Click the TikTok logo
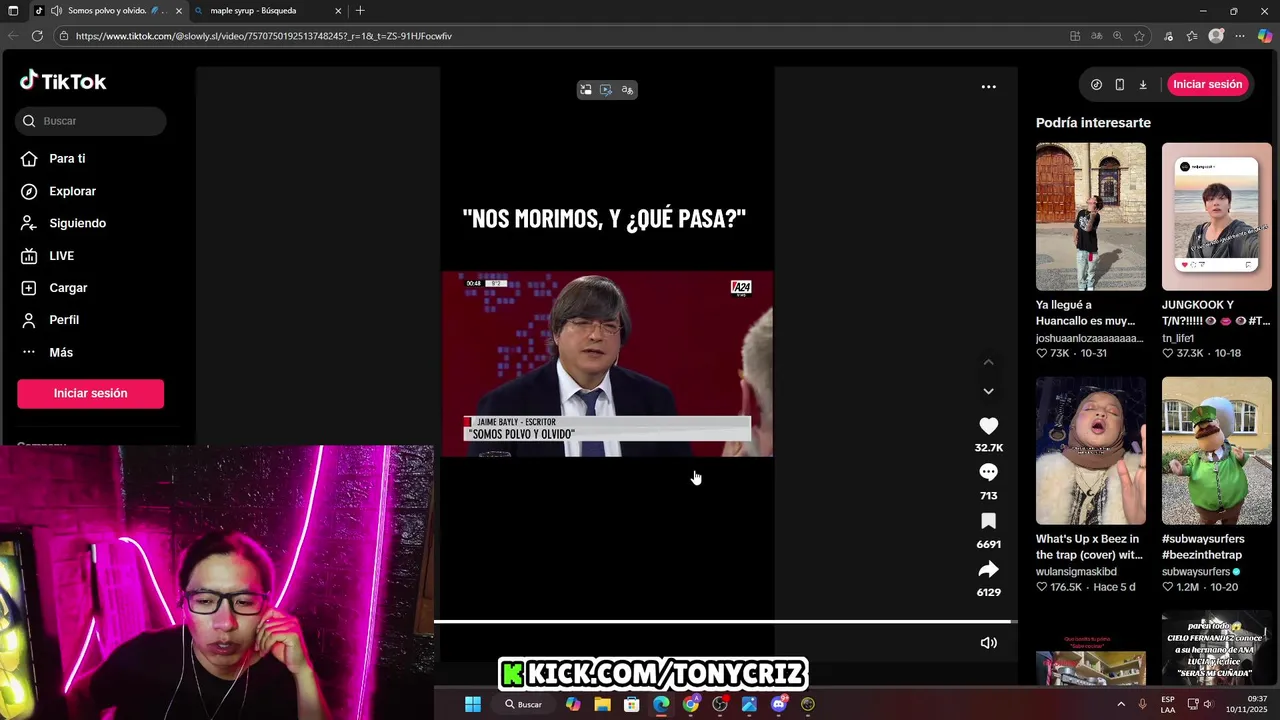Screen dimensions: 1280x720 click(63, 81)
